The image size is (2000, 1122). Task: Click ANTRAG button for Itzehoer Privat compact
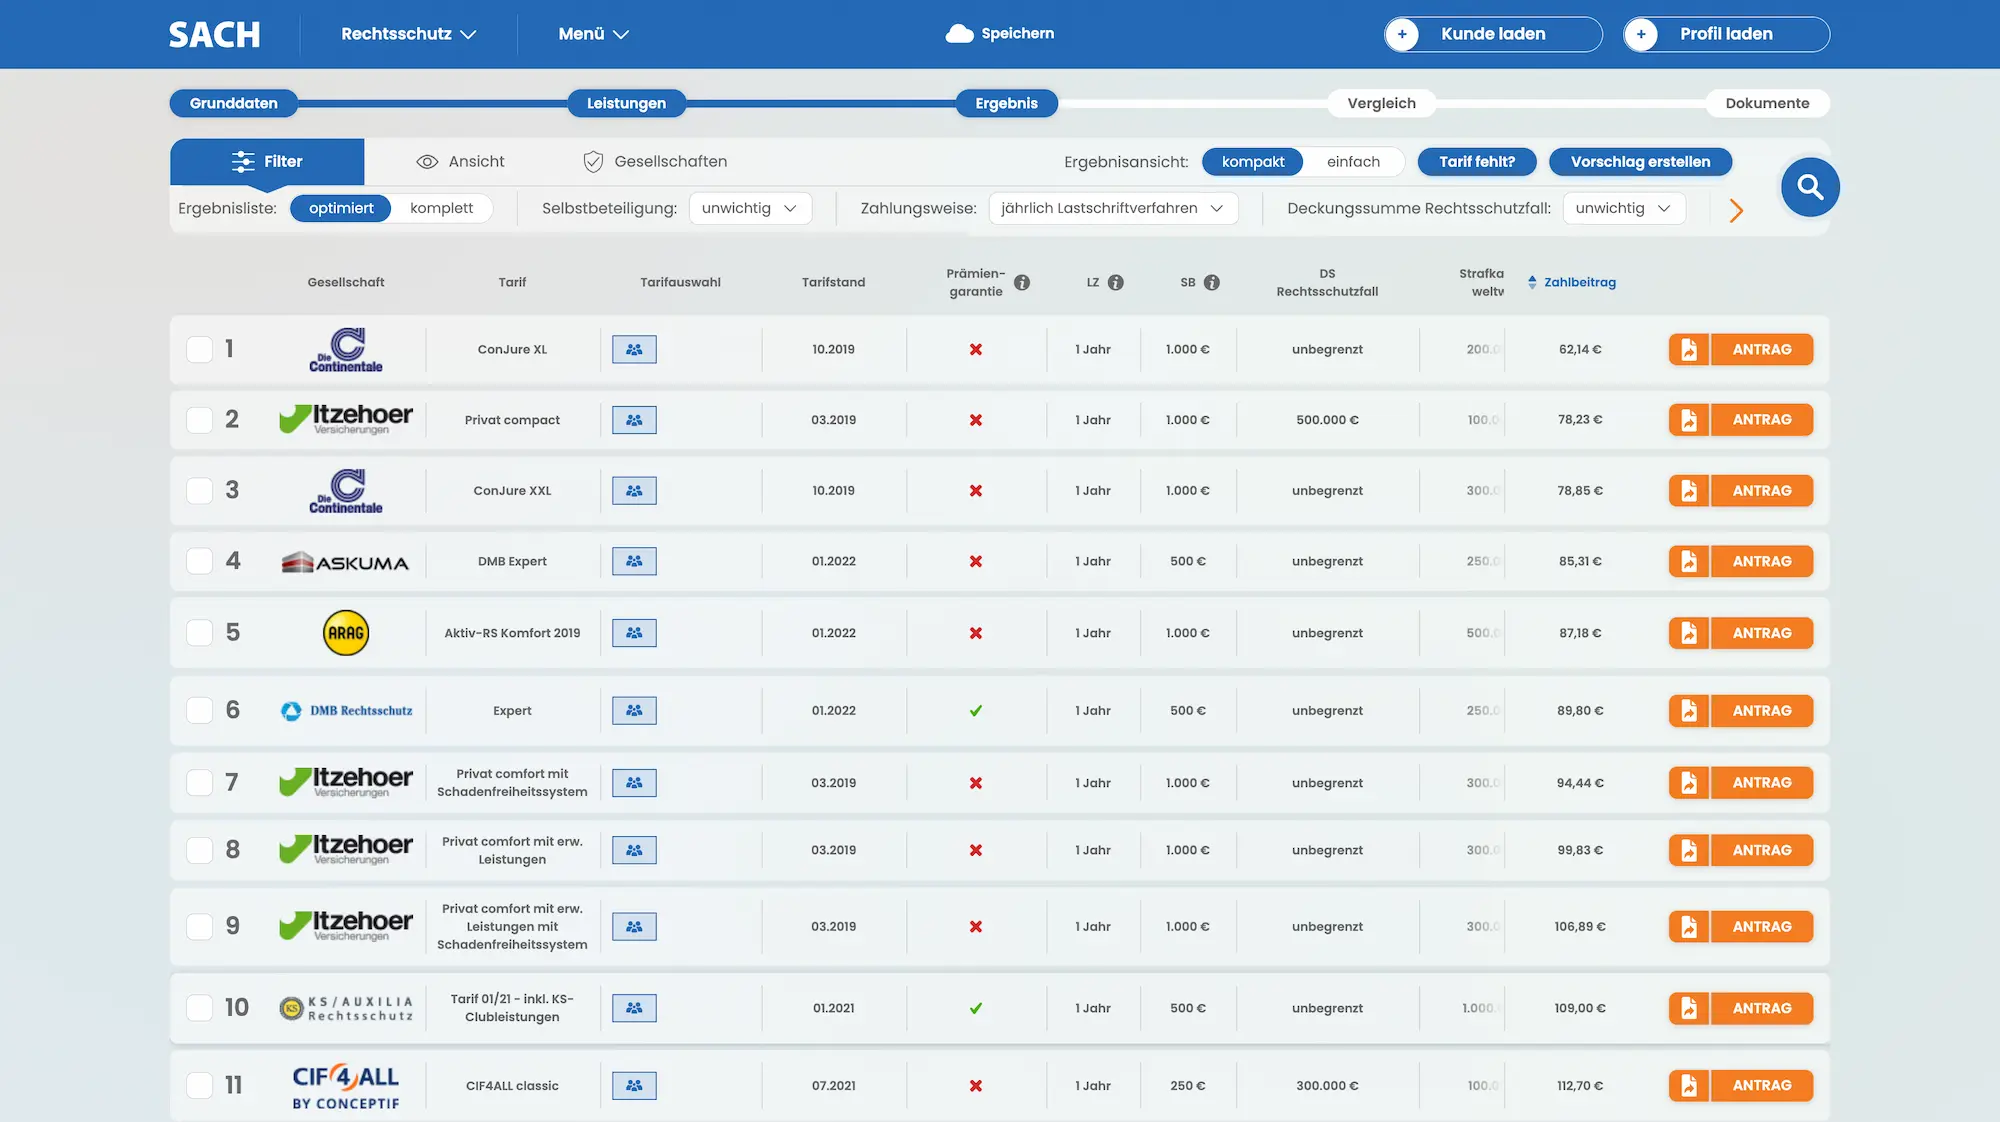coord(1761,420)
